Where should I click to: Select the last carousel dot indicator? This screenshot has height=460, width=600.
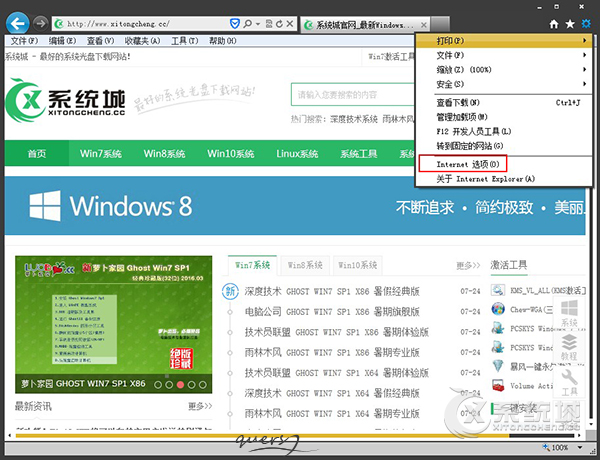(x=203, y=385)
